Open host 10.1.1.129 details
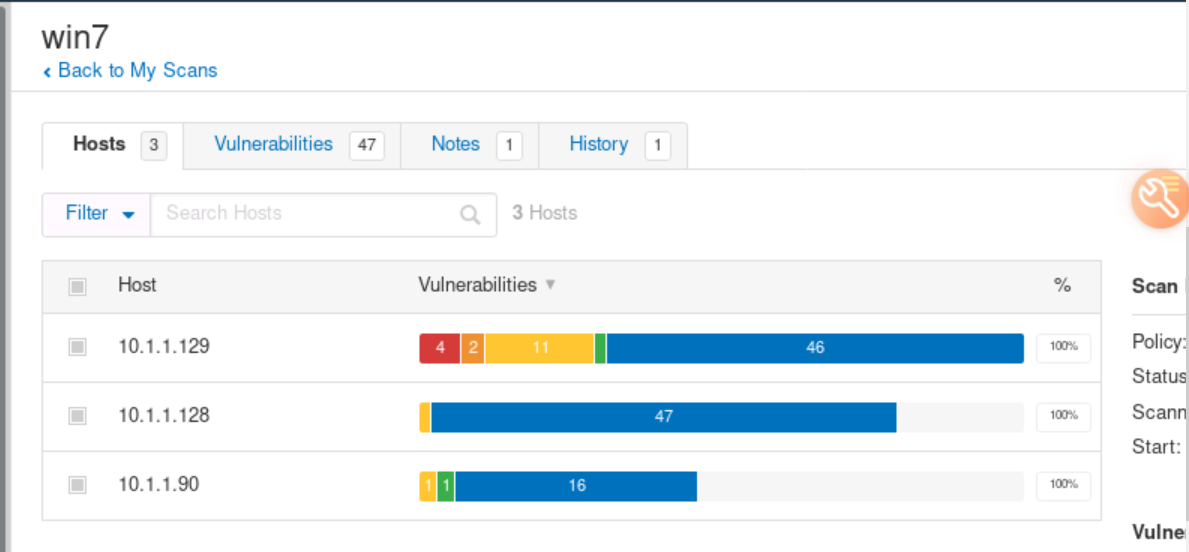The height and width of the screenshot is (552, 1189). [x=164, y=347]
